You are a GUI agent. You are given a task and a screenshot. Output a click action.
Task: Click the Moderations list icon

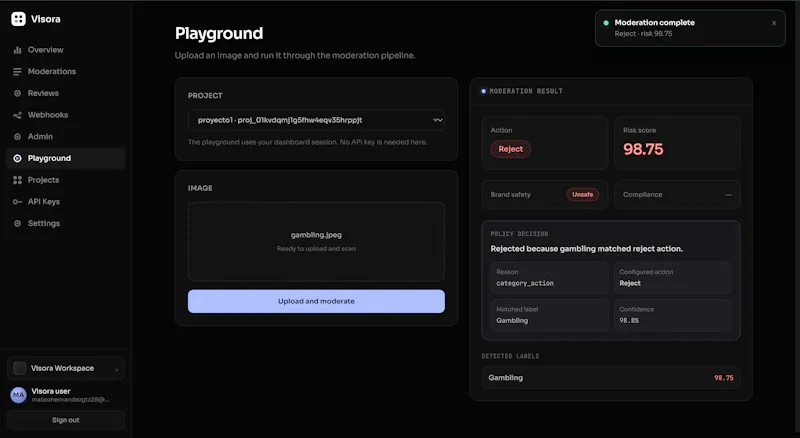(x=17, y=71)
